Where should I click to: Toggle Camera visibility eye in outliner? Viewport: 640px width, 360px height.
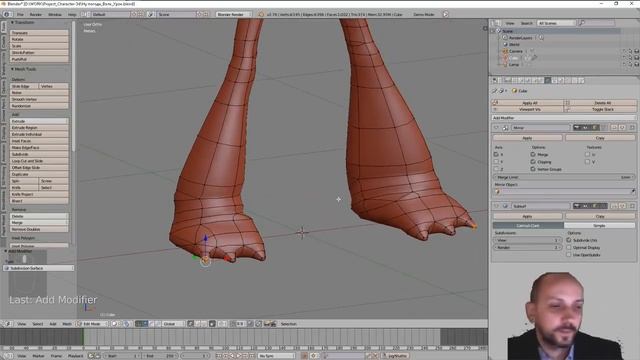(x=624, y=51)
